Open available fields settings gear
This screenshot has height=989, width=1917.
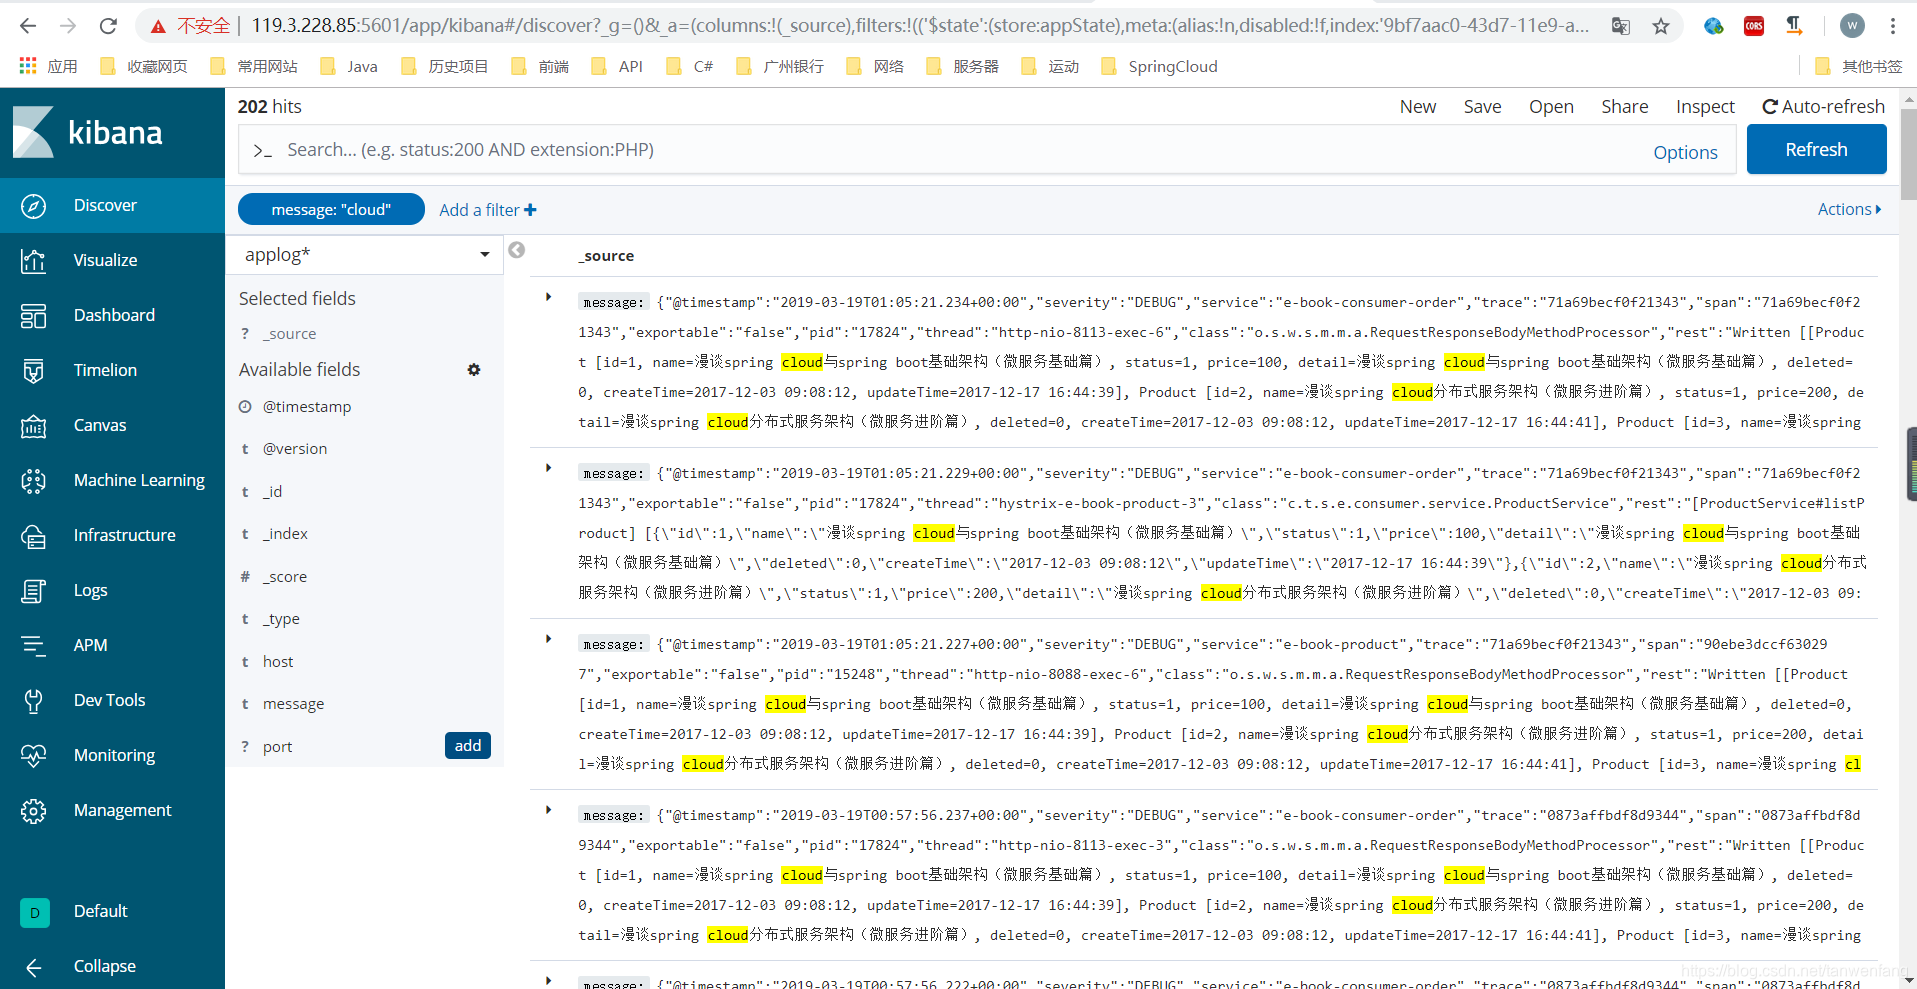point(474,370)
